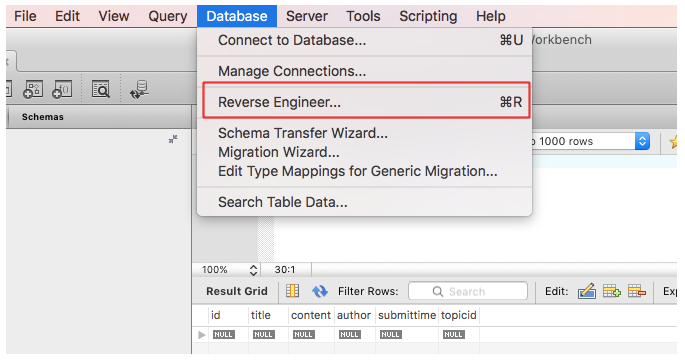The height and width of the screenshot is (360, 685).
Task: Click the search table data magnifier icon
Action: (100, 89)
